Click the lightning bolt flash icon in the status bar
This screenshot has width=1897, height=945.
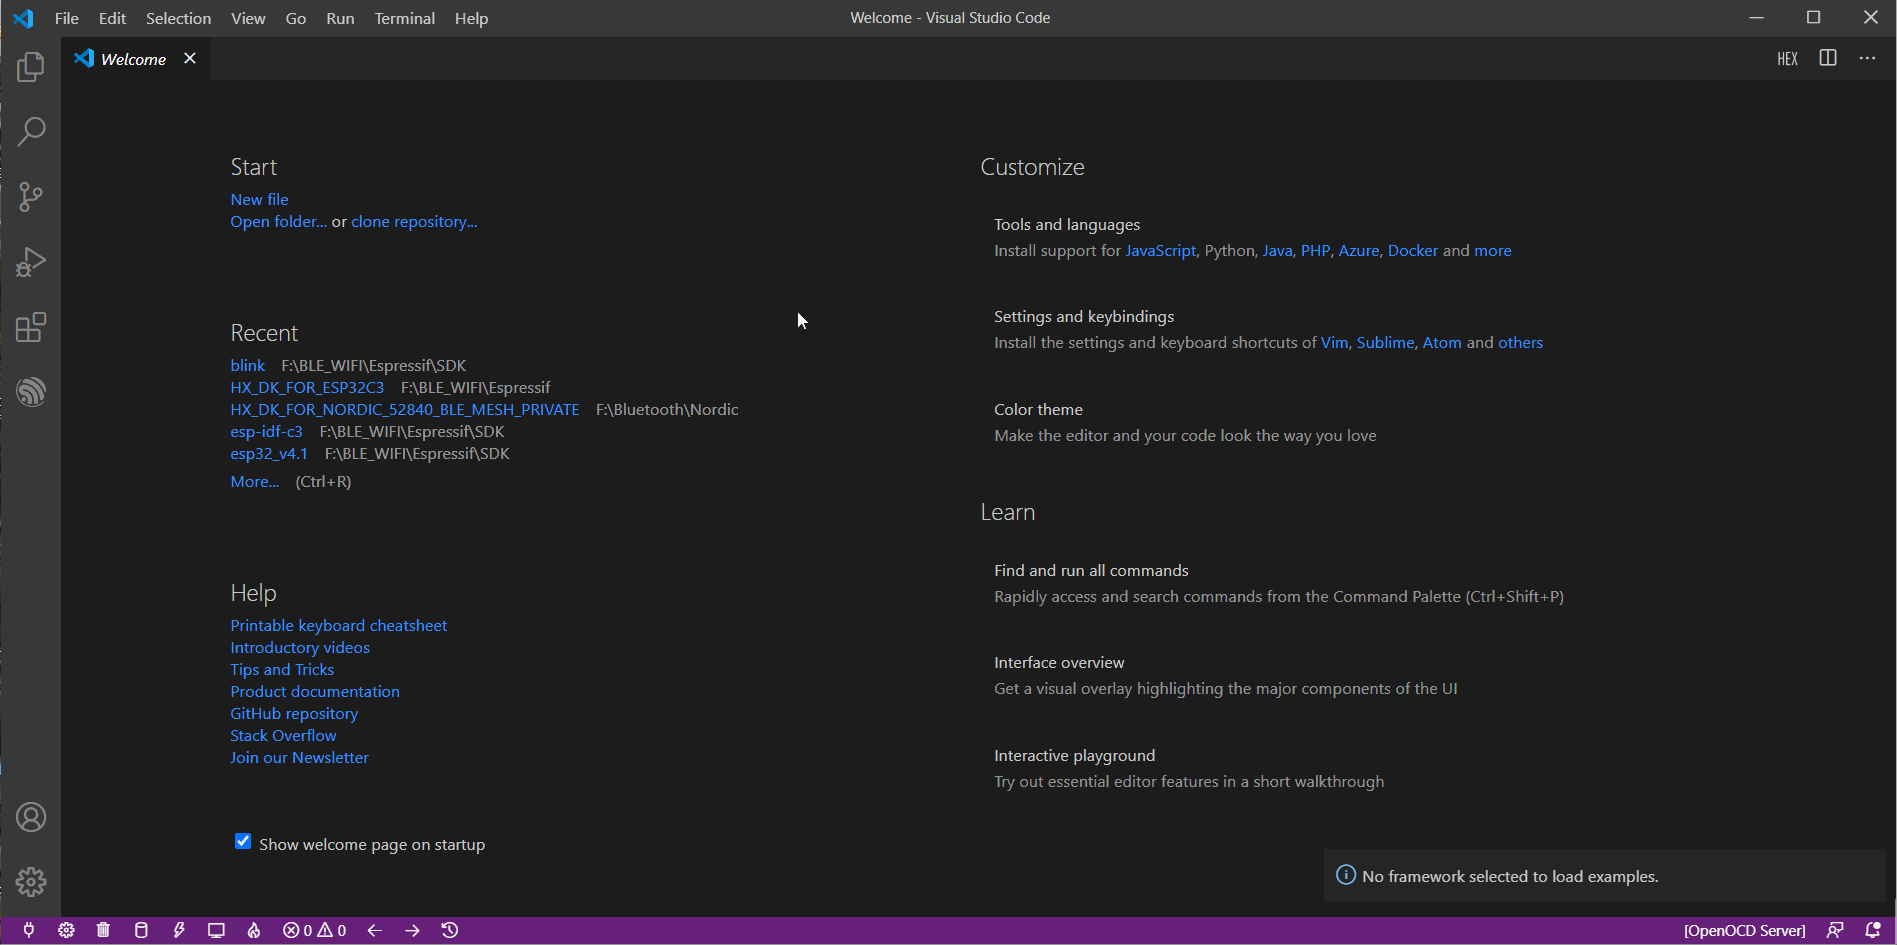pyautogui.click(x=179, y=930)
